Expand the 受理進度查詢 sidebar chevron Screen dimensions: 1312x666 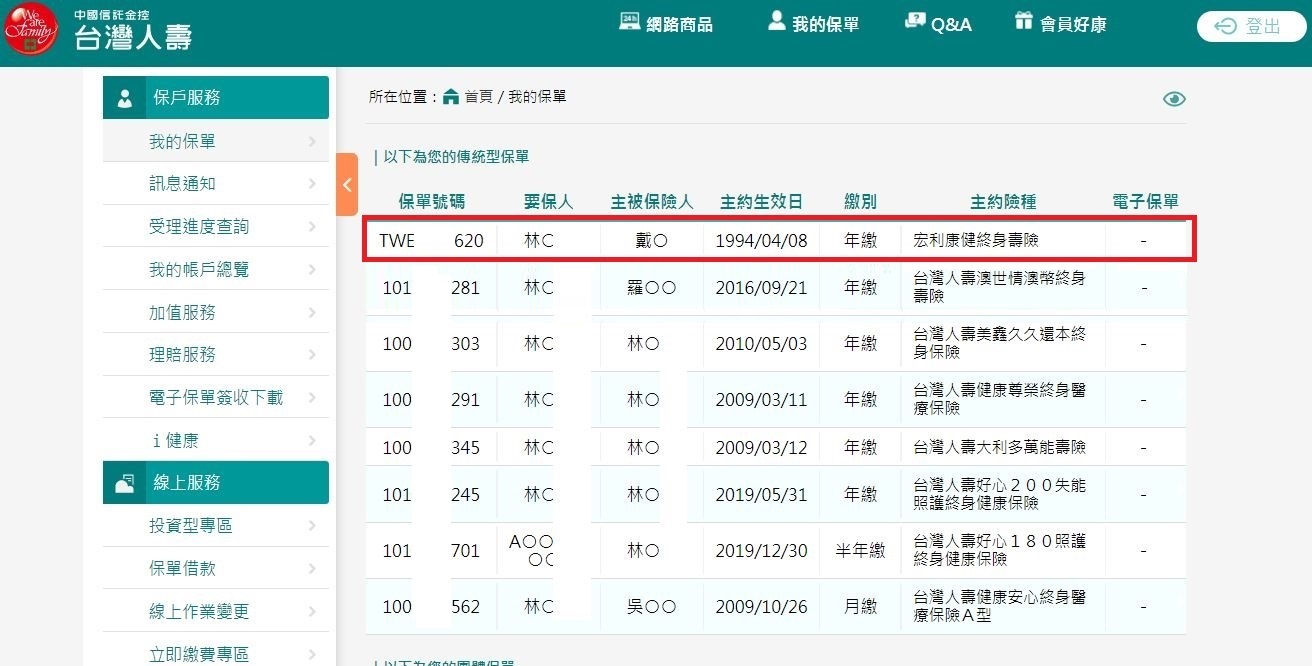(313, 227)
